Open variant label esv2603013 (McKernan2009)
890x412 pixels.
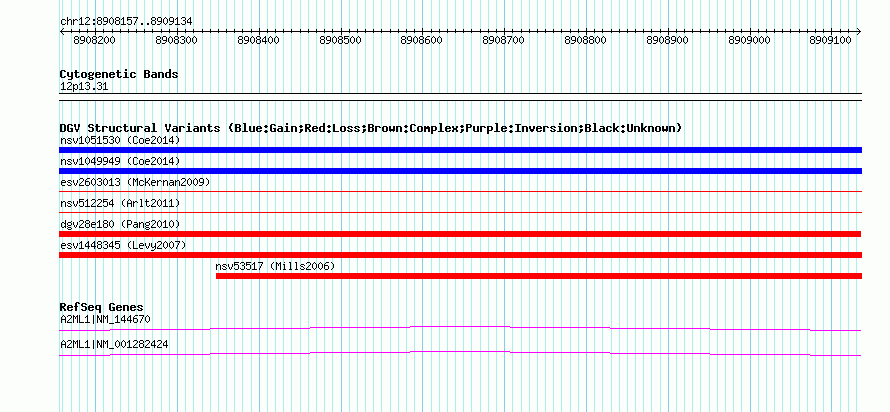click(x=135, y=182)
